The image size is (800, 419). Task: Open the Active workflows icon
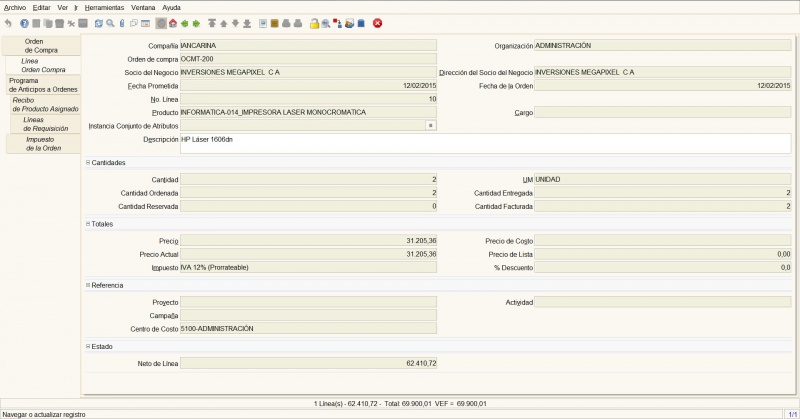point(337,23)
